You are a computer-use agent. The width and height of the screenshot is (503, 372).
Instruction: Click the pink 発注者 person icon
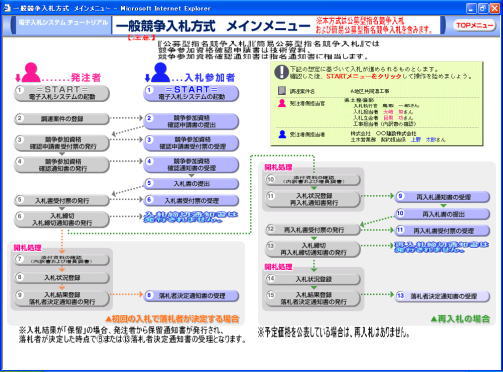point(31,72)
